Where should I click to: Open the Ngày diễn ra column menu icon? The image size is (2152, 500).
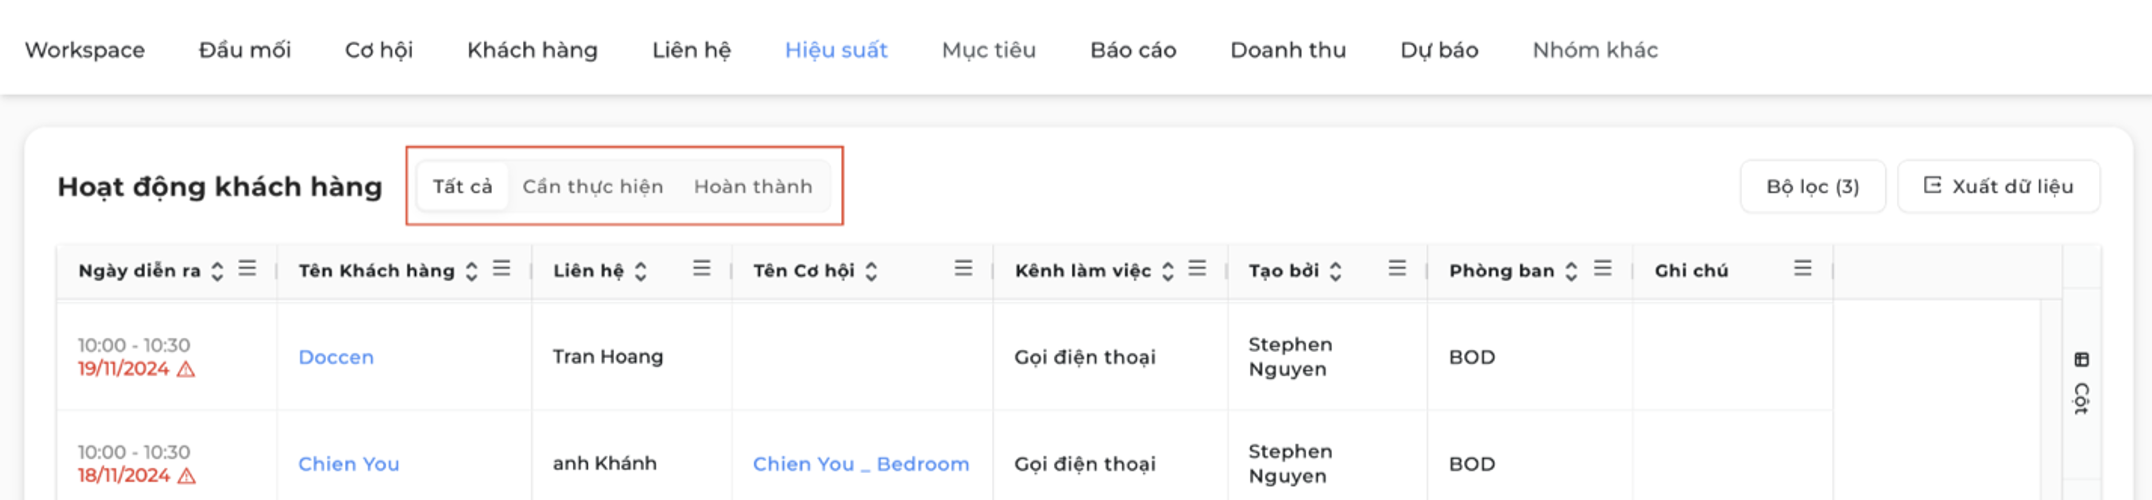[247, 268]
